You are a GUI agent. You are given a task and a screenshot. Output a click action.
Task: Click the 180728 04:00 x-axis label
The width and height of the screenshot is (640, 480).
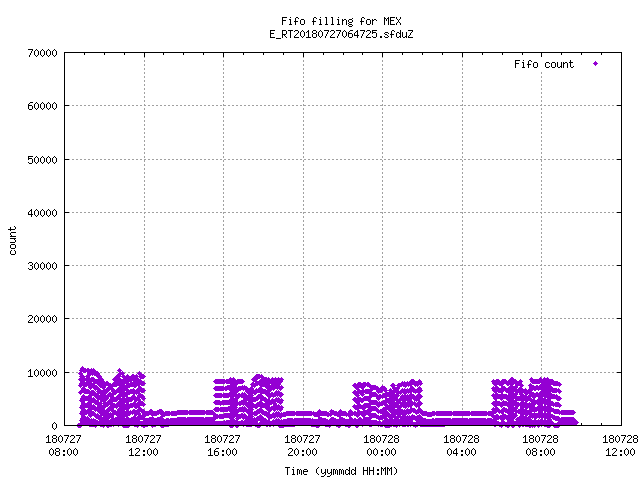pyautogui.click(x=461, y=446)
